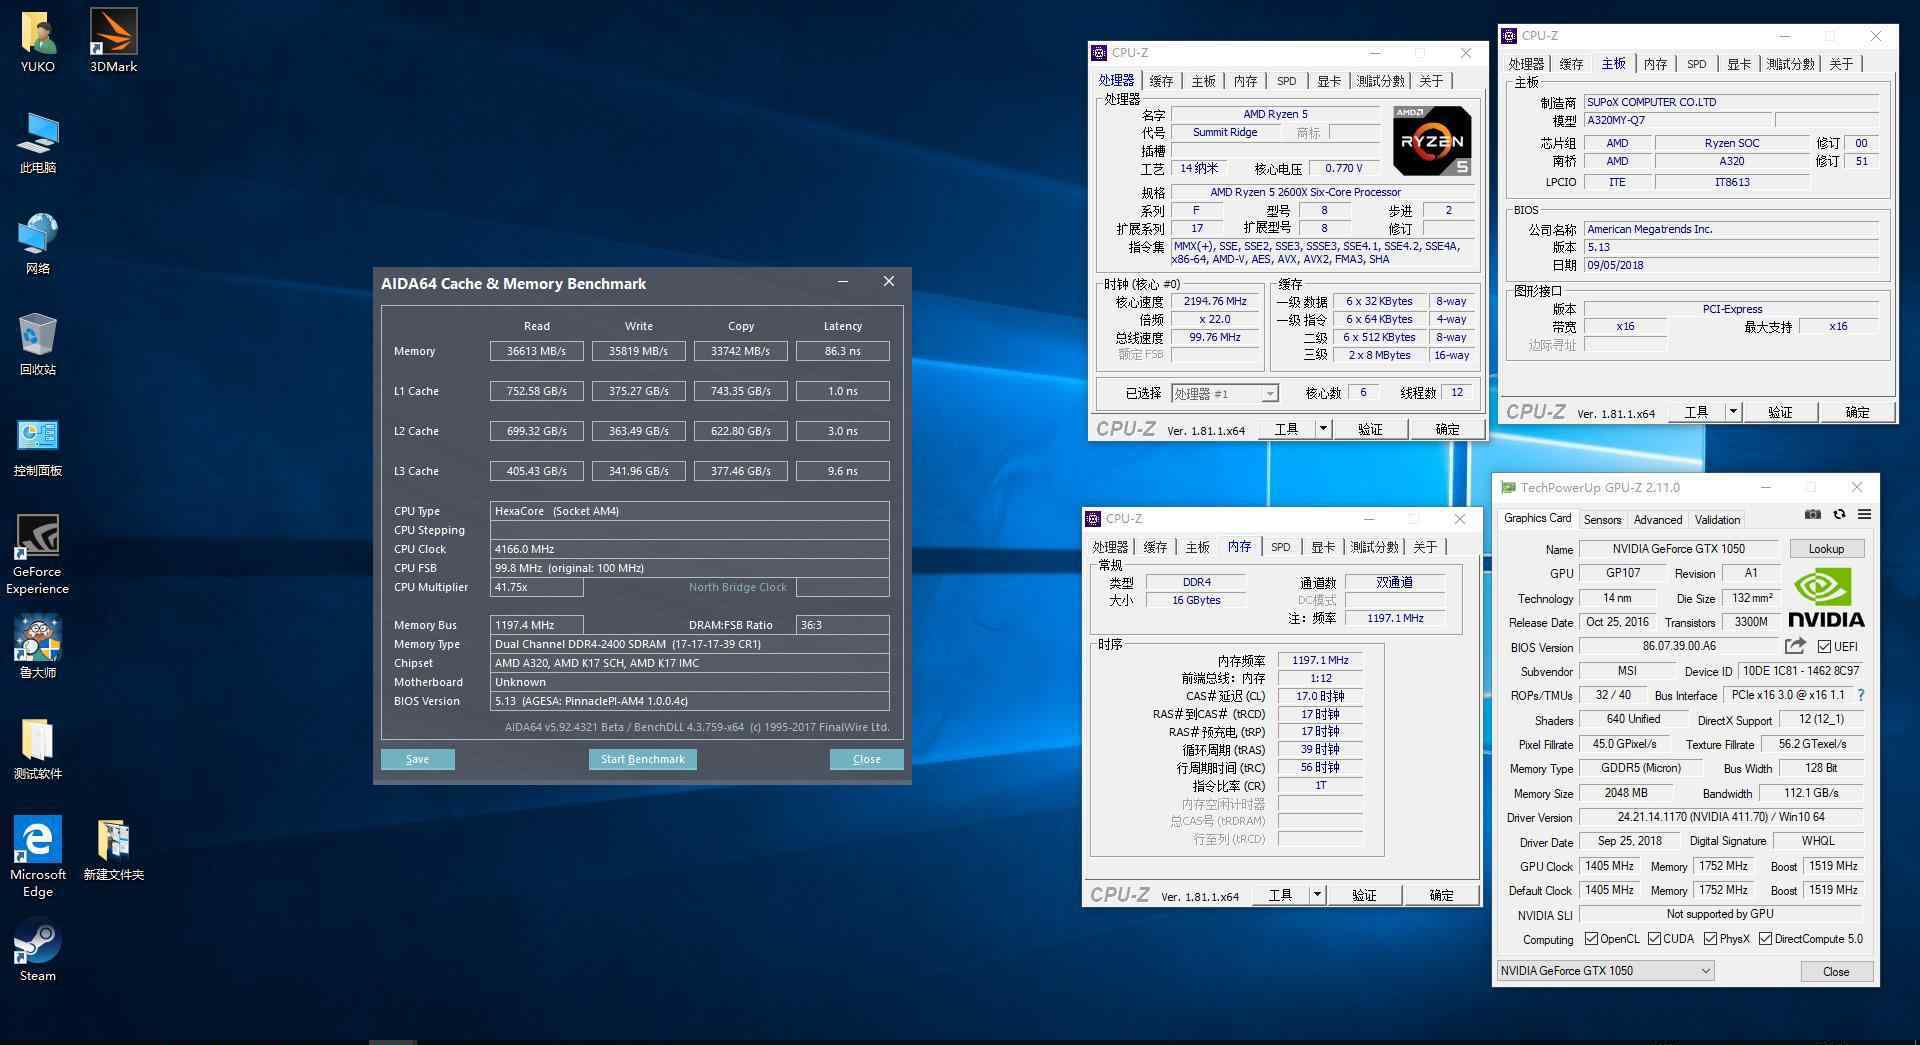Open the 回收站 recycle bin icon

coord(38,343)
